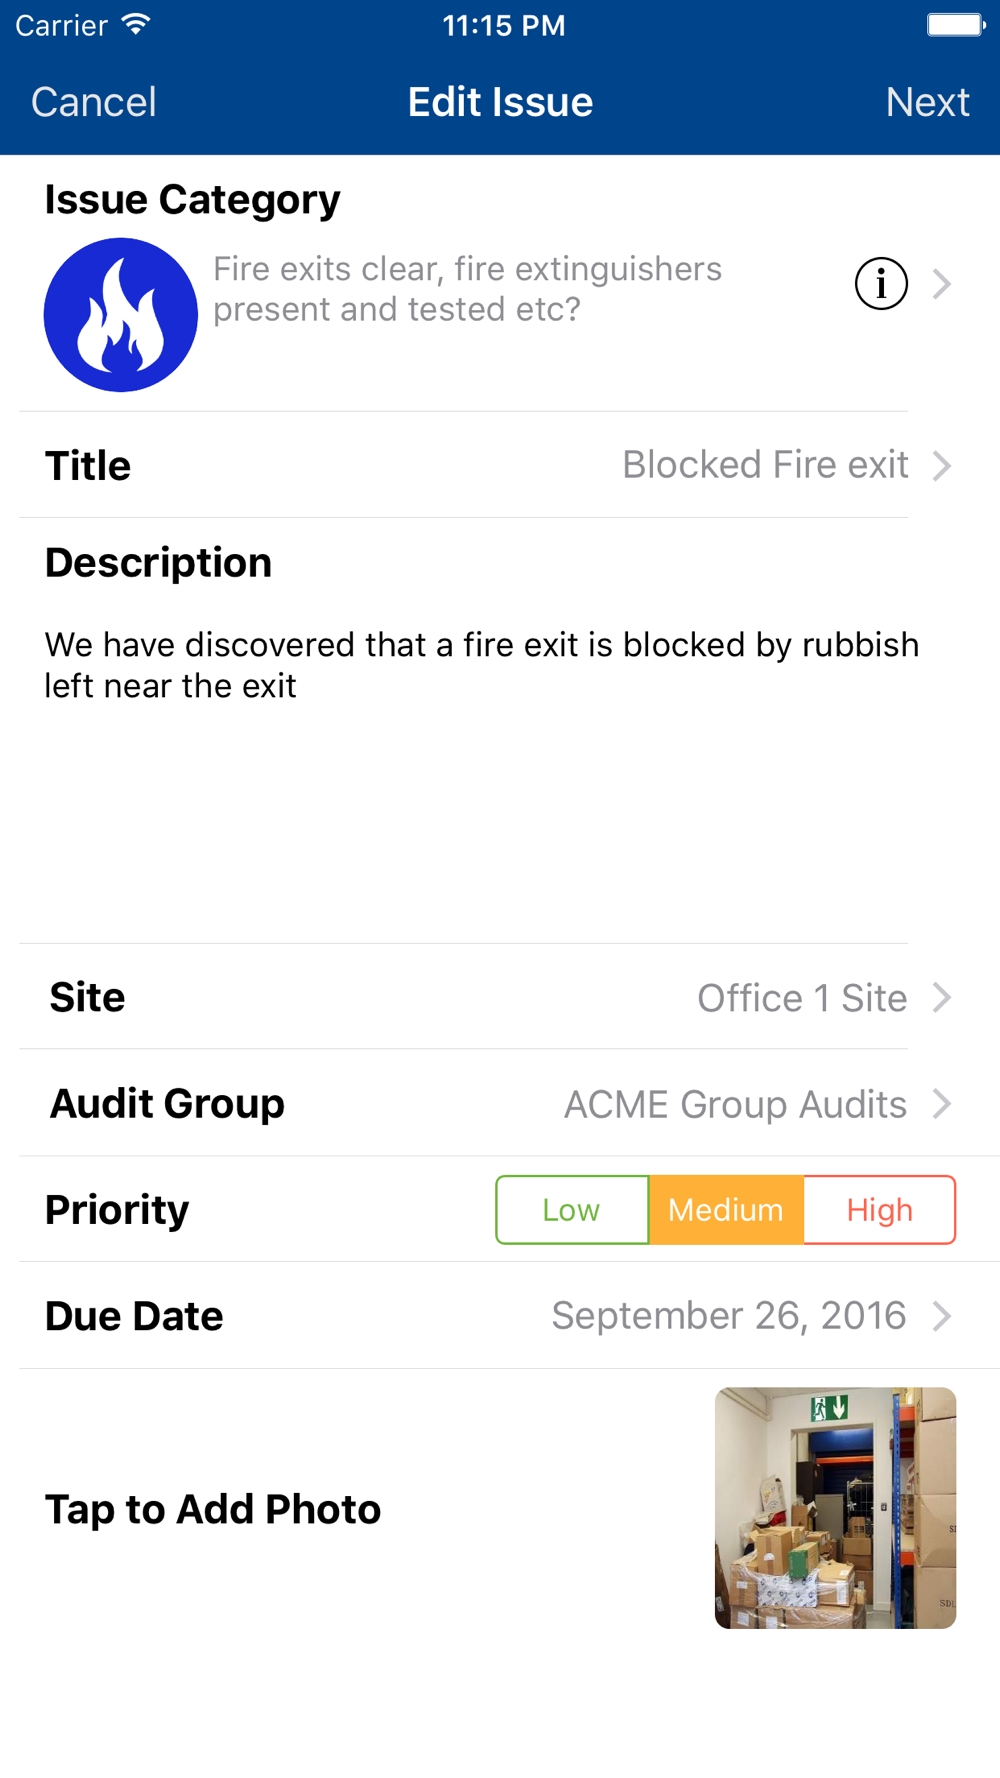The image size is (1000, 1778).
Task: Open the blocked fire exit photo thumbnail
Action: point(835,1508)
